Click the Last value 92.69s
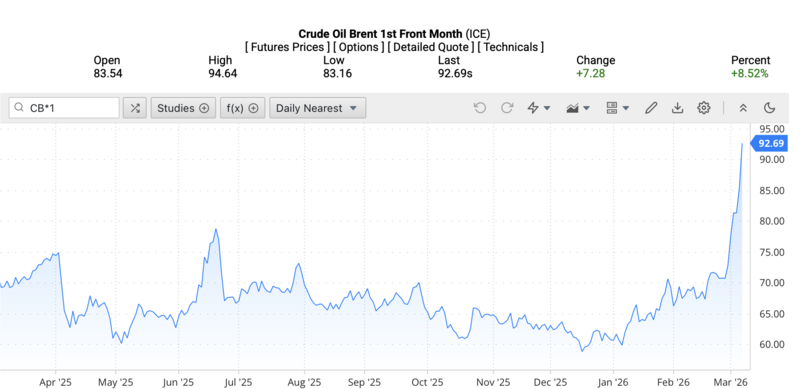The width and height of the screenshot is (800, 389). tap(455, 74)
